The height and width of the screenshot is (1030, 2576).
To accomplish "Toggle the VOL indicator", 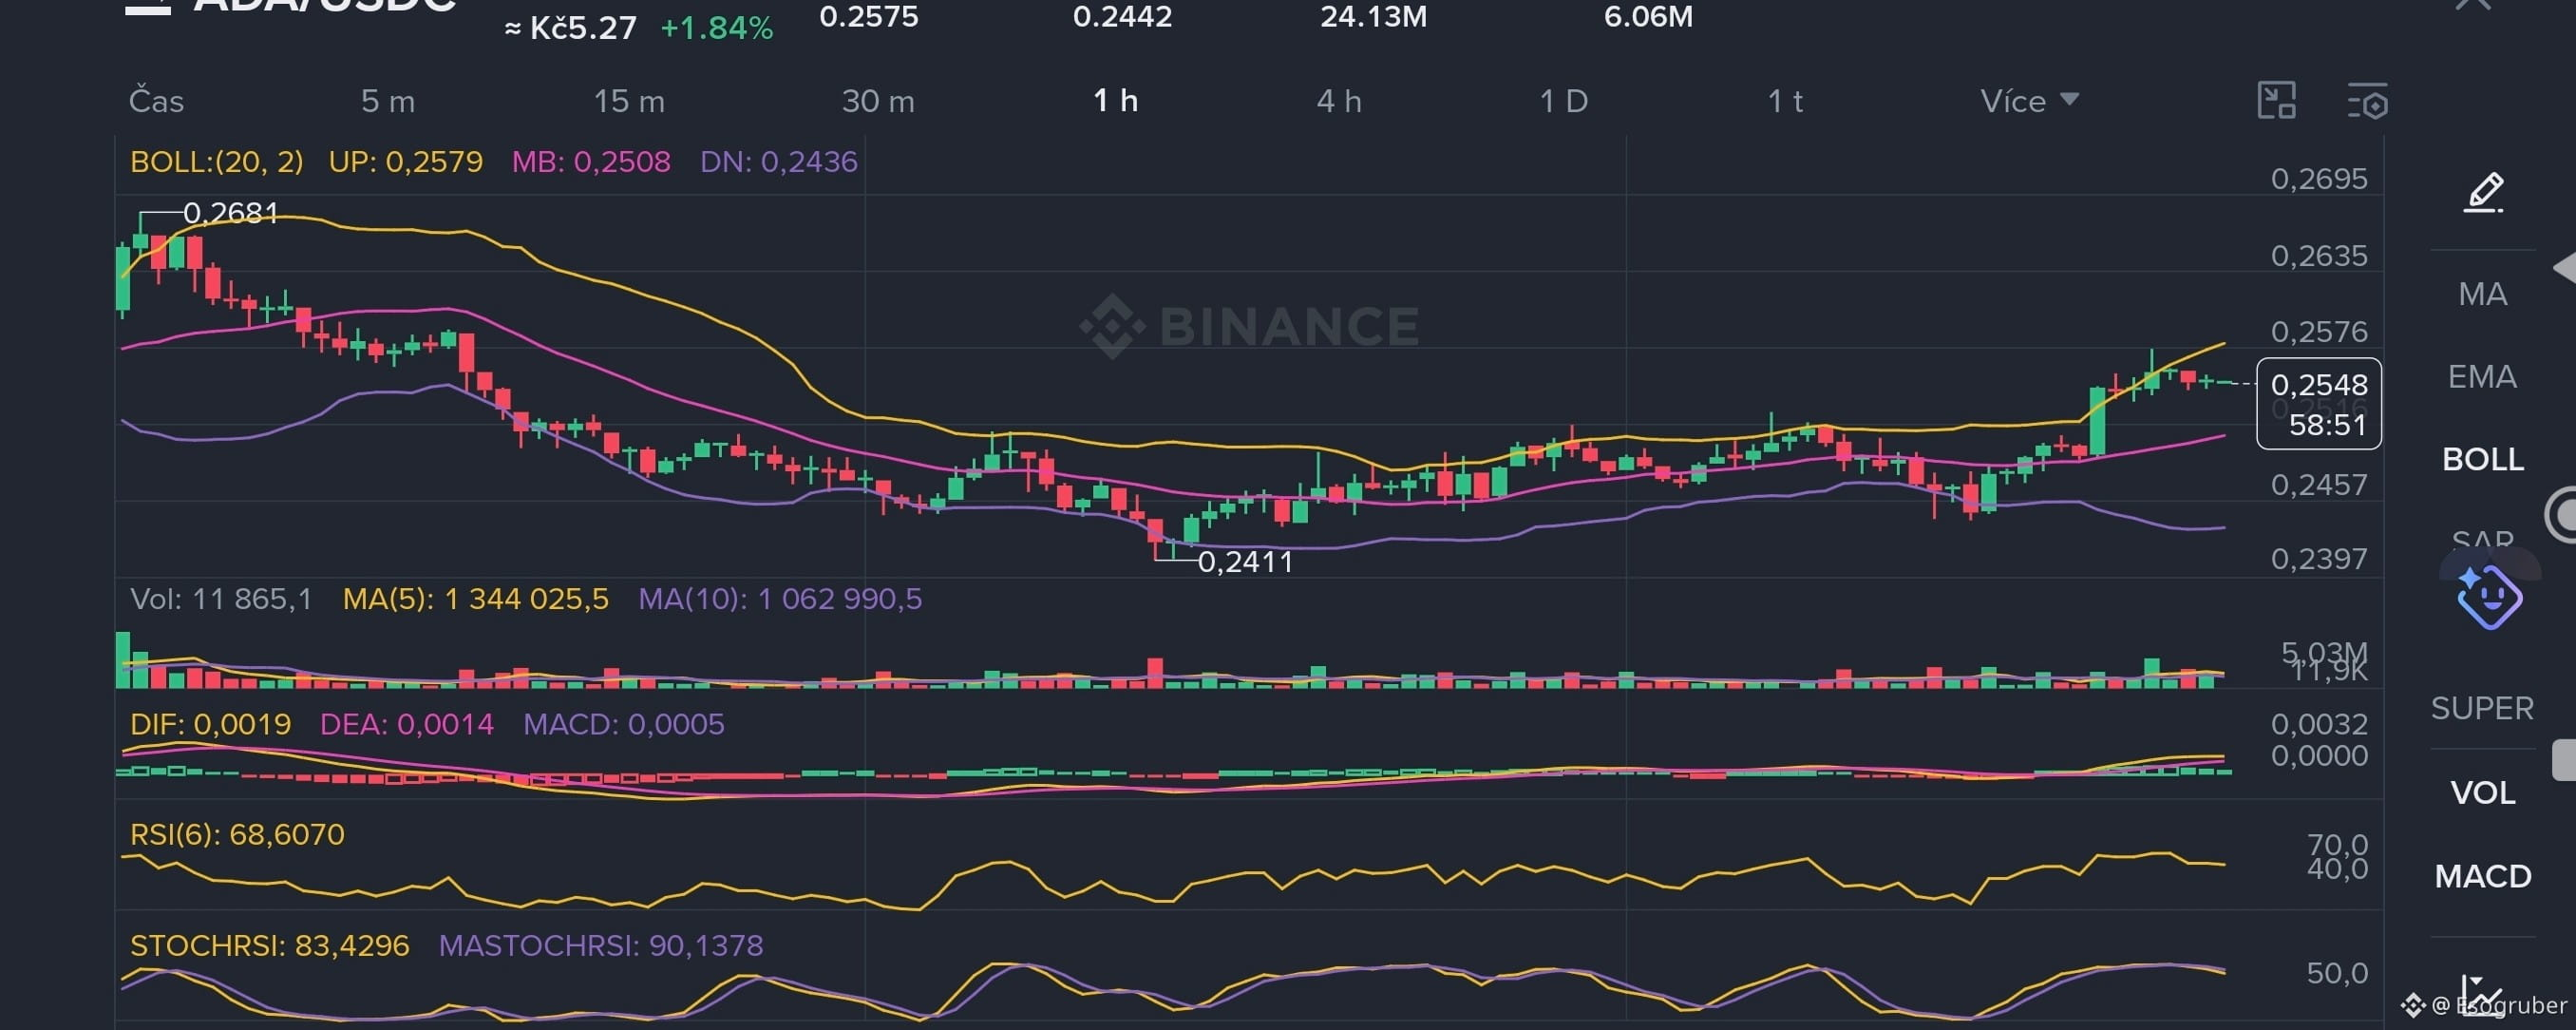I will click(2482, 793).
